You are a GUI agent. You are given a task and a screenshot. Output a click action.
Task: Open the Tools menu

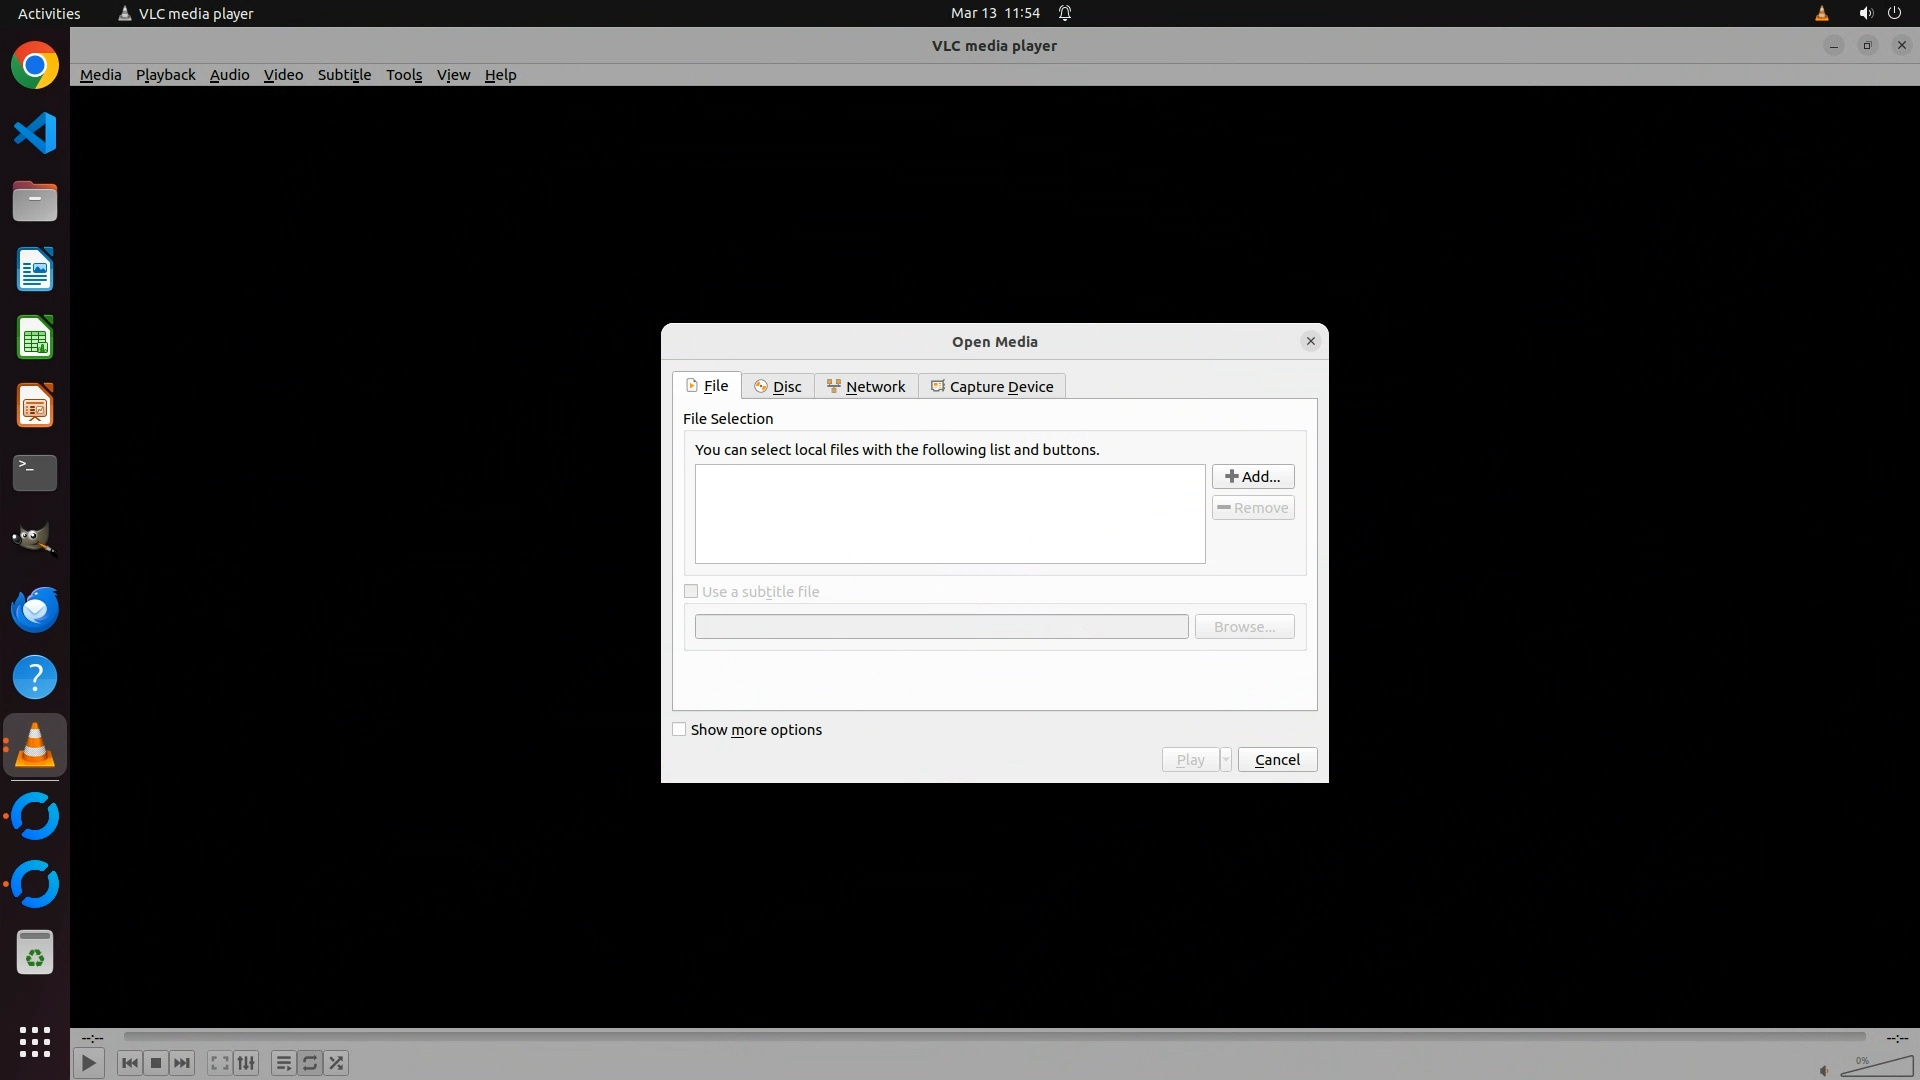404,75
